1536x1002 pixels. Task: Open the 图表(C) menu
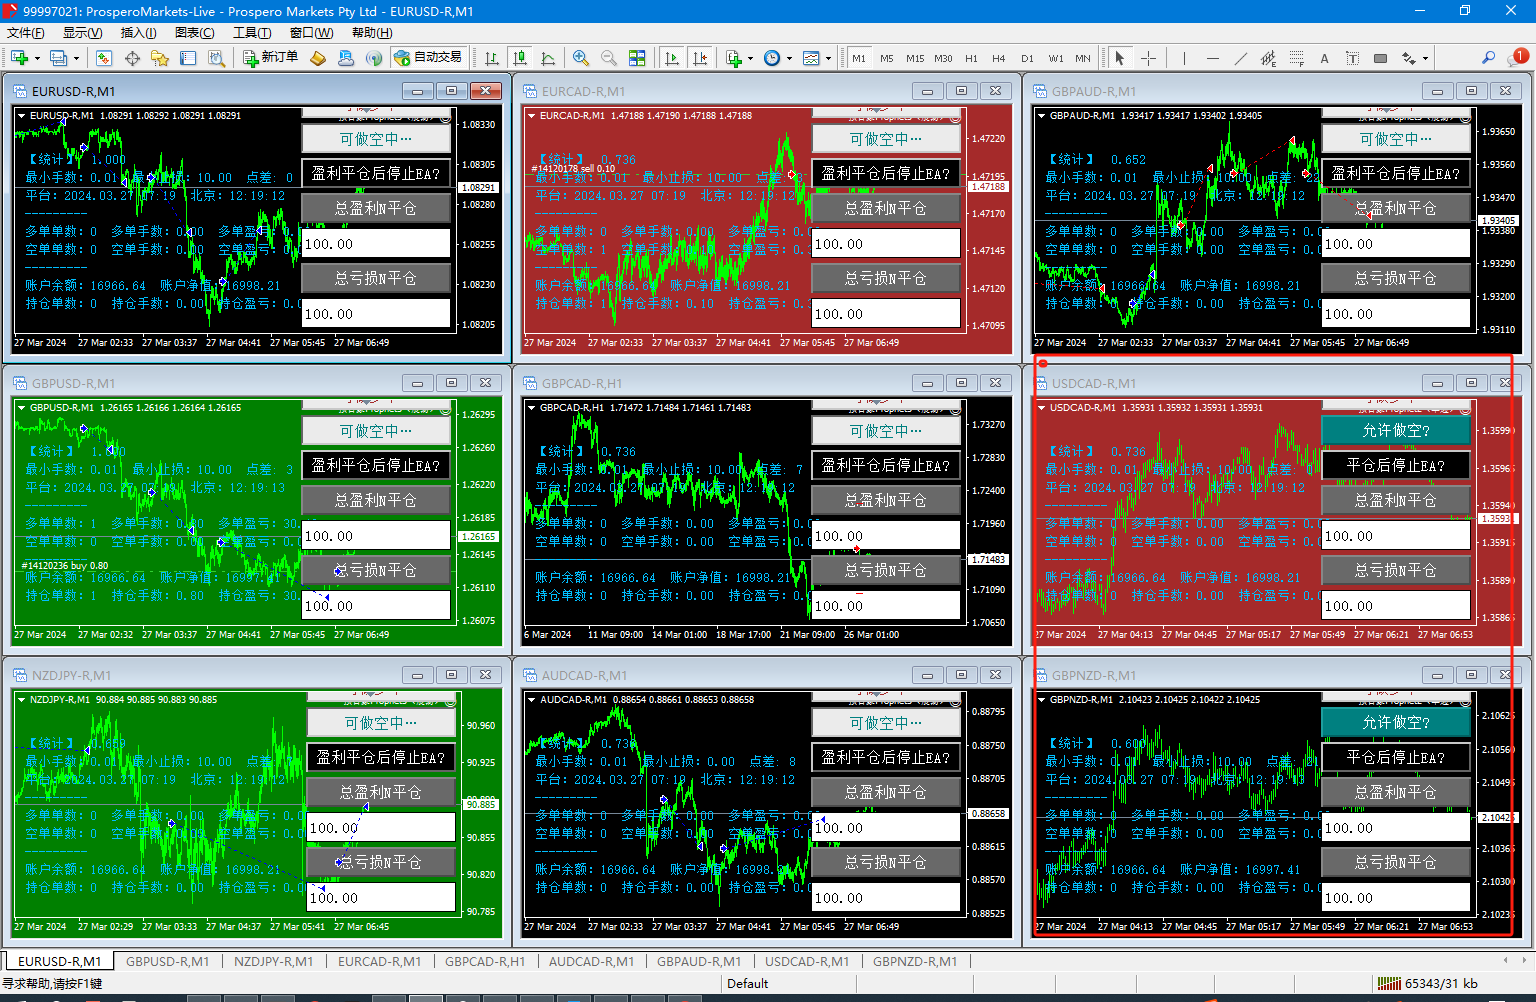pos(195,33)
